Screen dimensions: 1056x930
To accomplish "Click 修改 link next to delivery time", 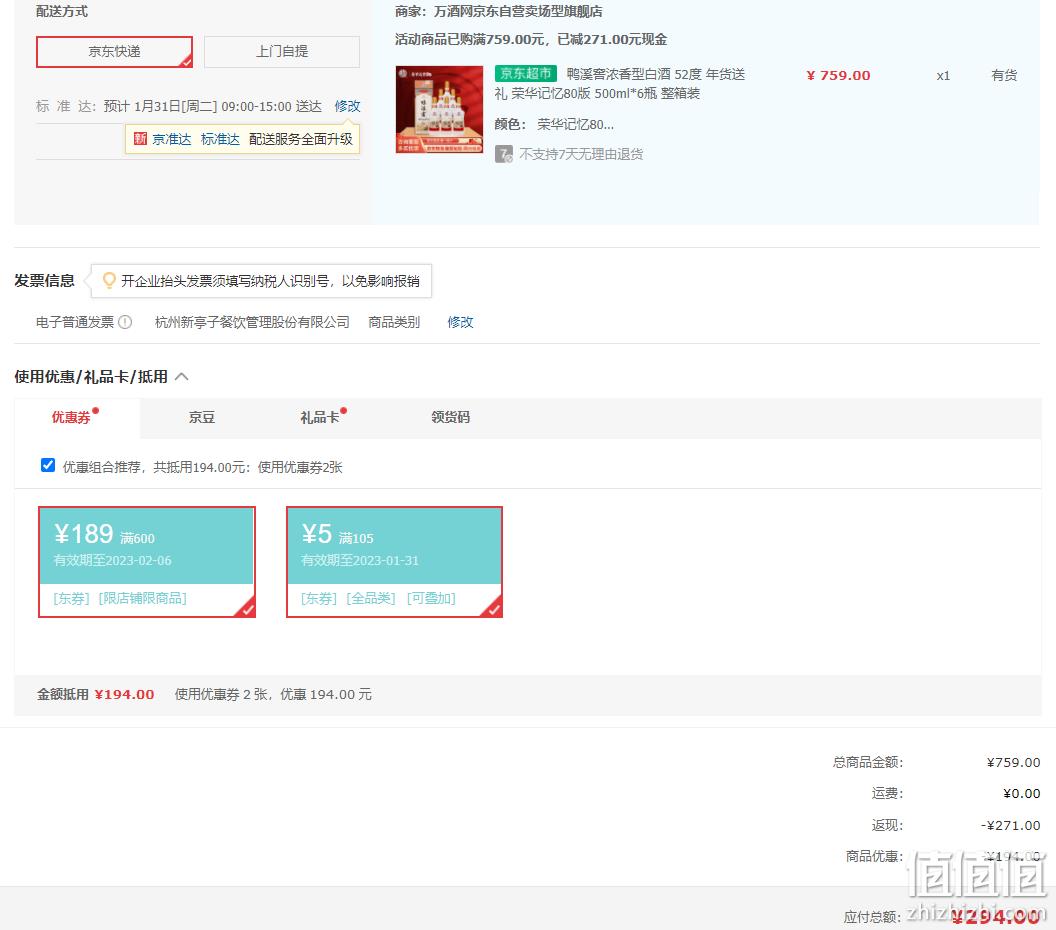I will click(x=348, y=106).
